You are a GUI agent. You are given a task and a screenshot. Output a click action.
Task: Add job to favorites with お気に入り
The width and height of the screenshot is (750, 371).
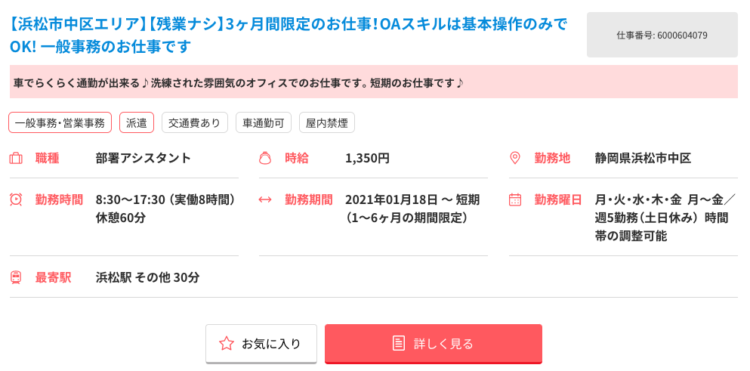point(261,343)
